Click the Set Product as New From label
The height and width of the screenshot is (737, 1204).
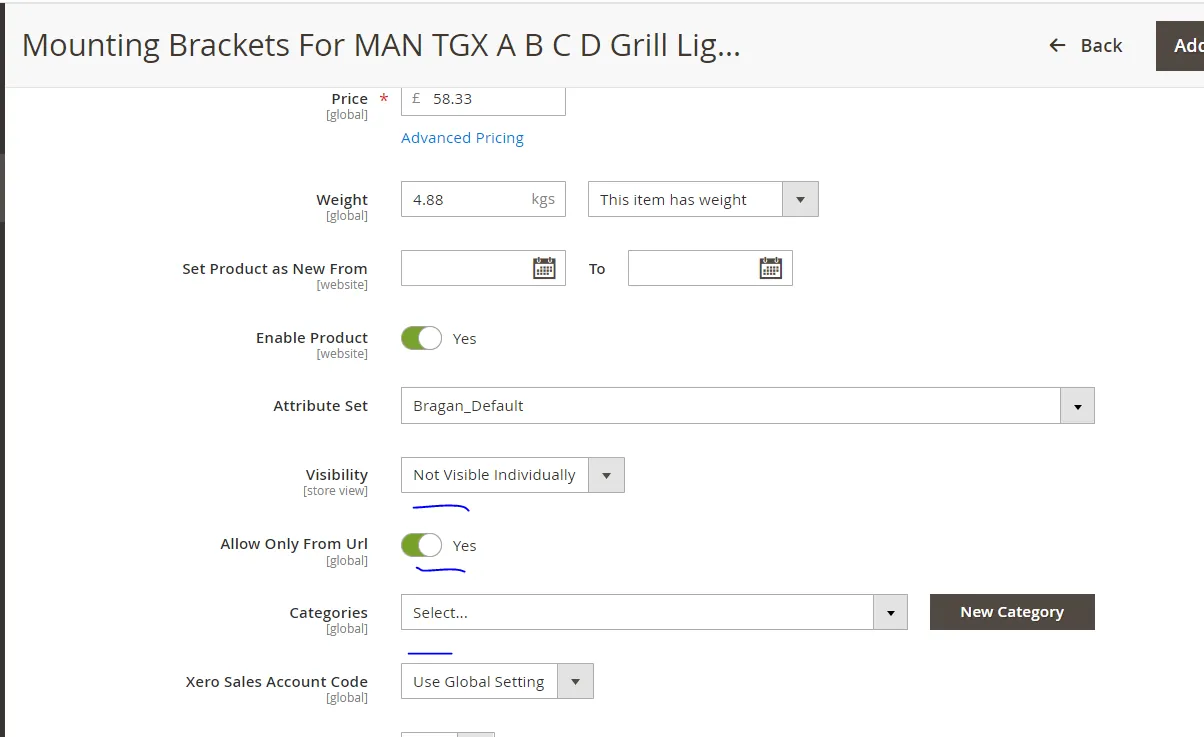click(x=275, y=269)
